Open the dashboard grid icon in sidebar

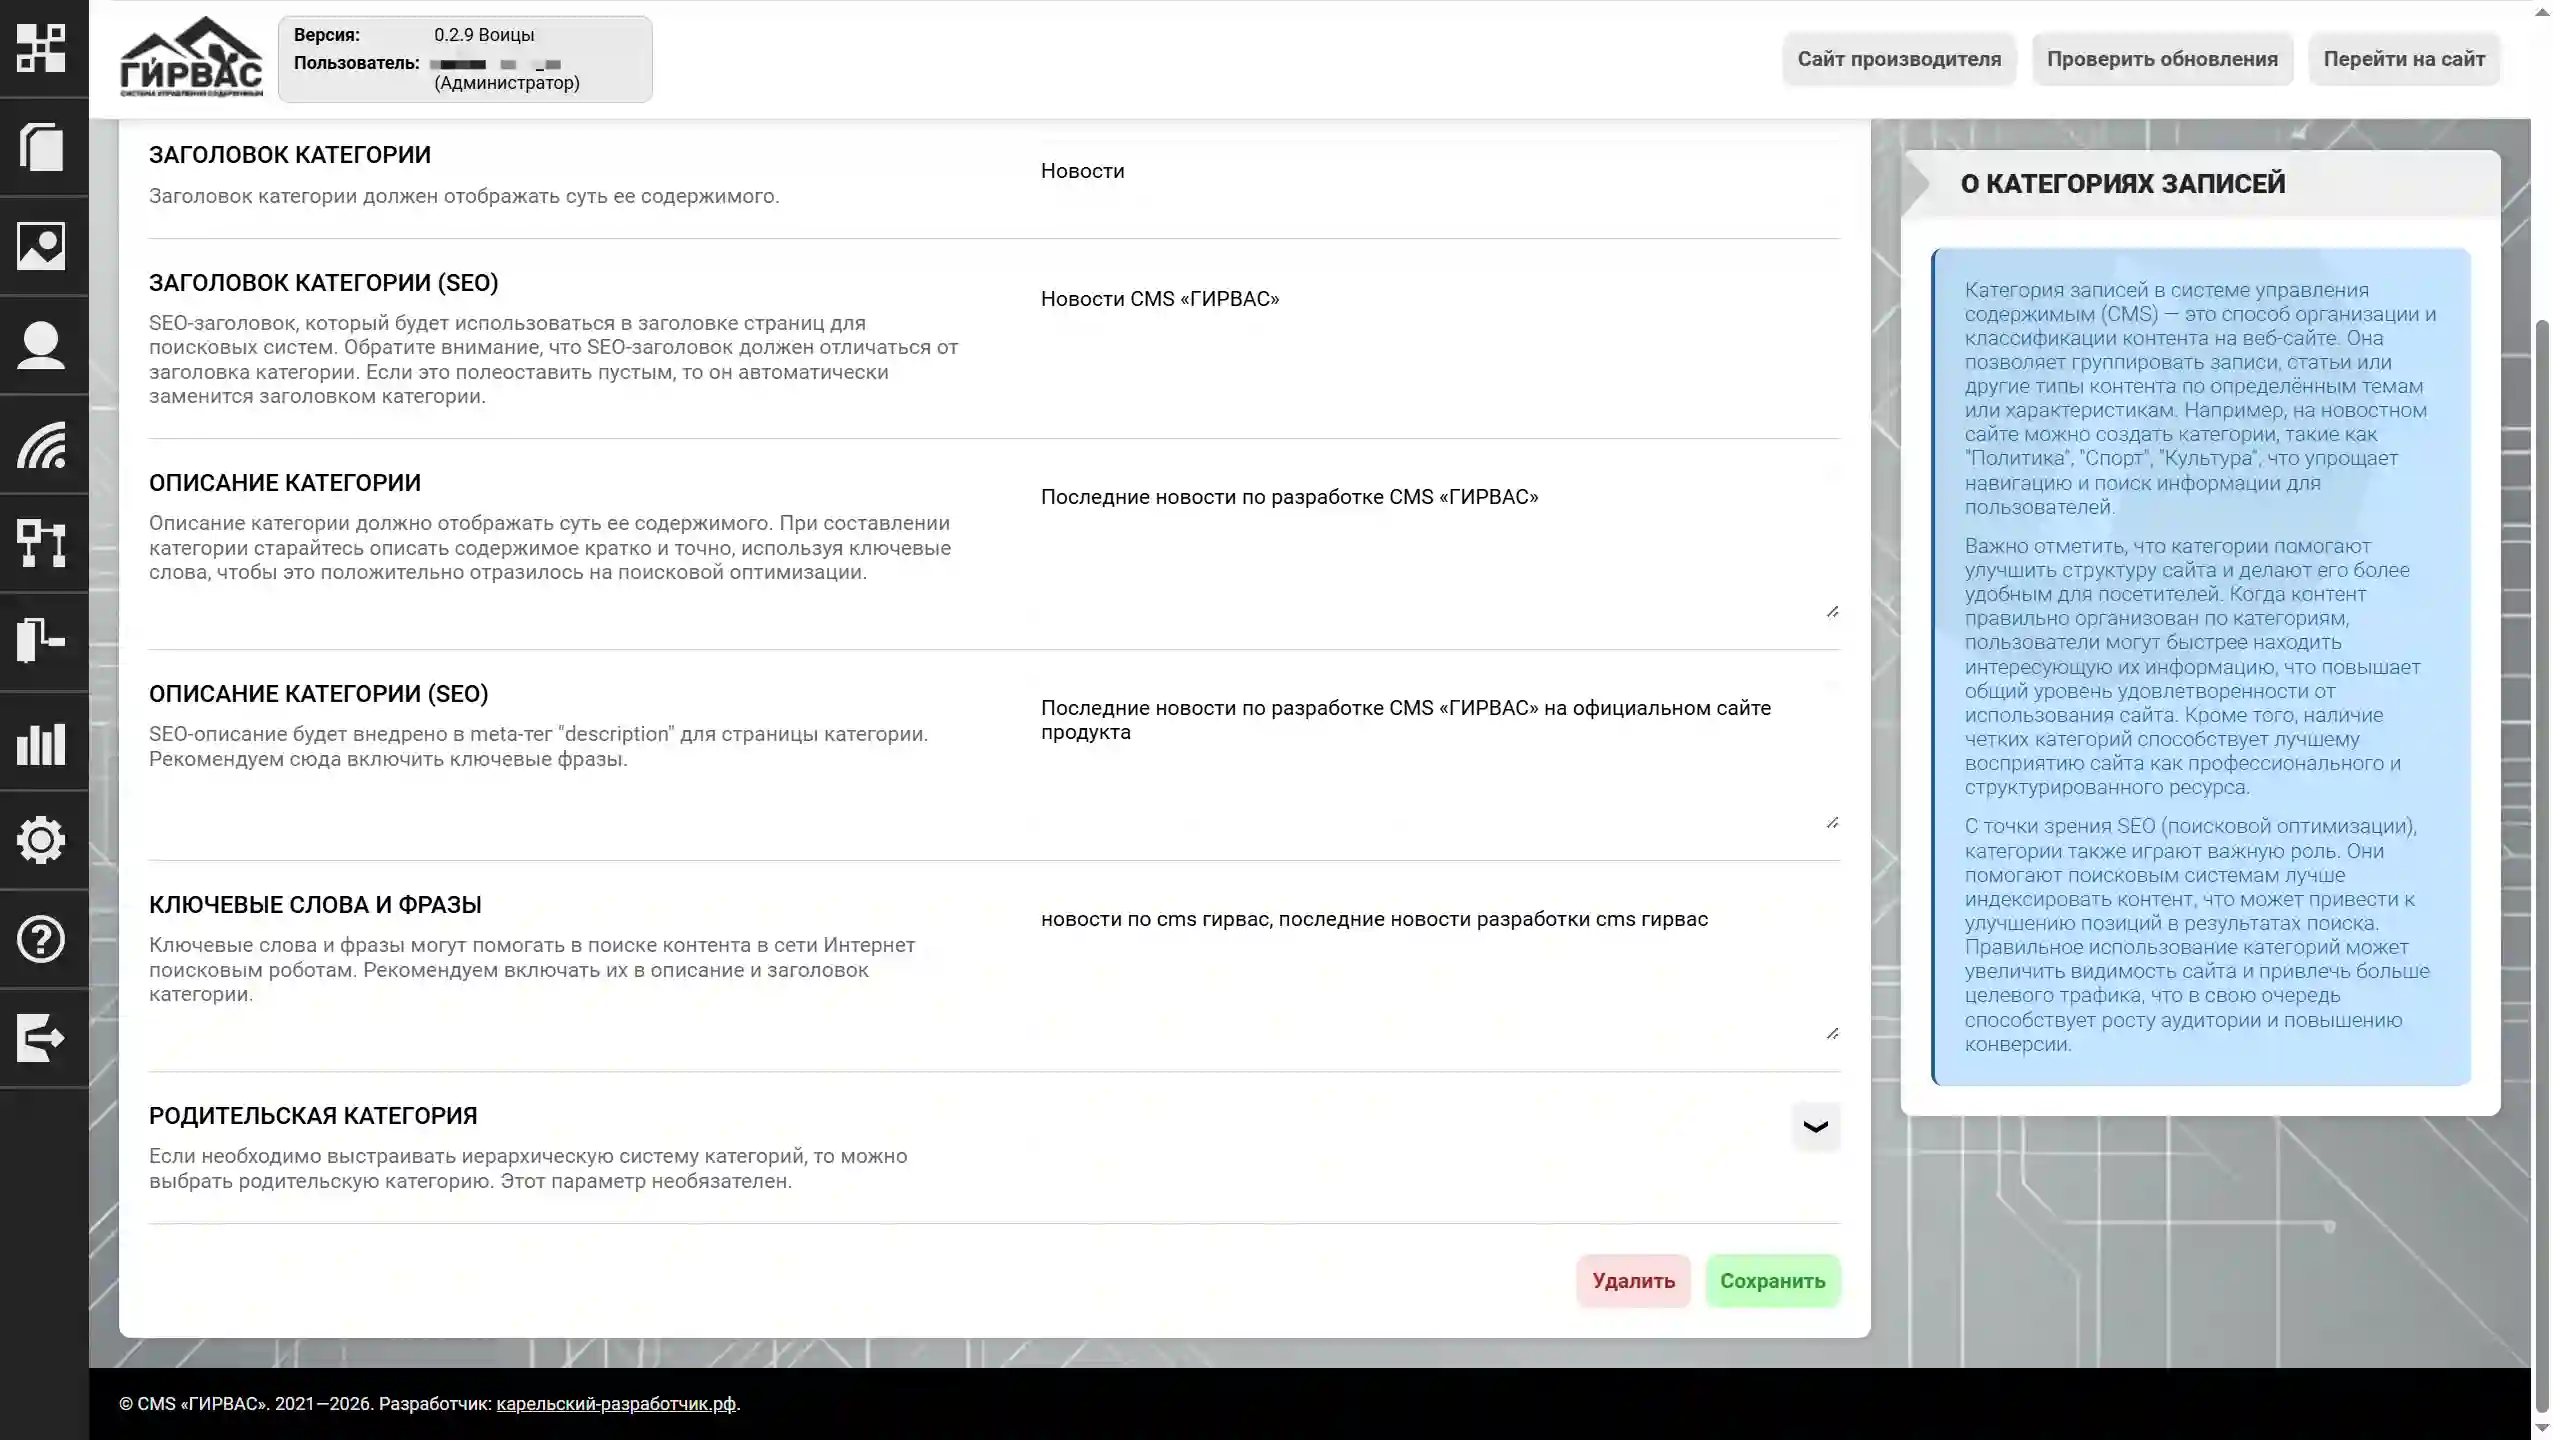click(x=42, y=48)
